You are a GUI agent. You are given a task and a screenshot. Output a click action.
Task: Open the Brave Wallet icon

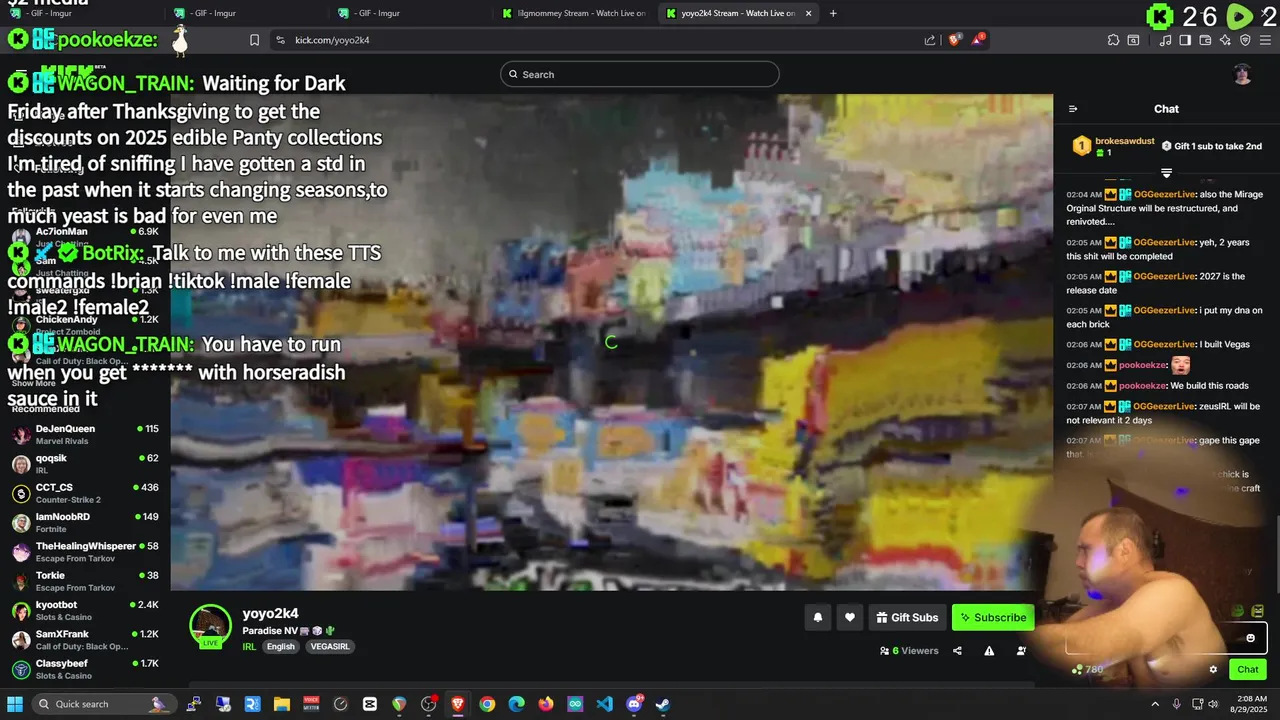1205,40
